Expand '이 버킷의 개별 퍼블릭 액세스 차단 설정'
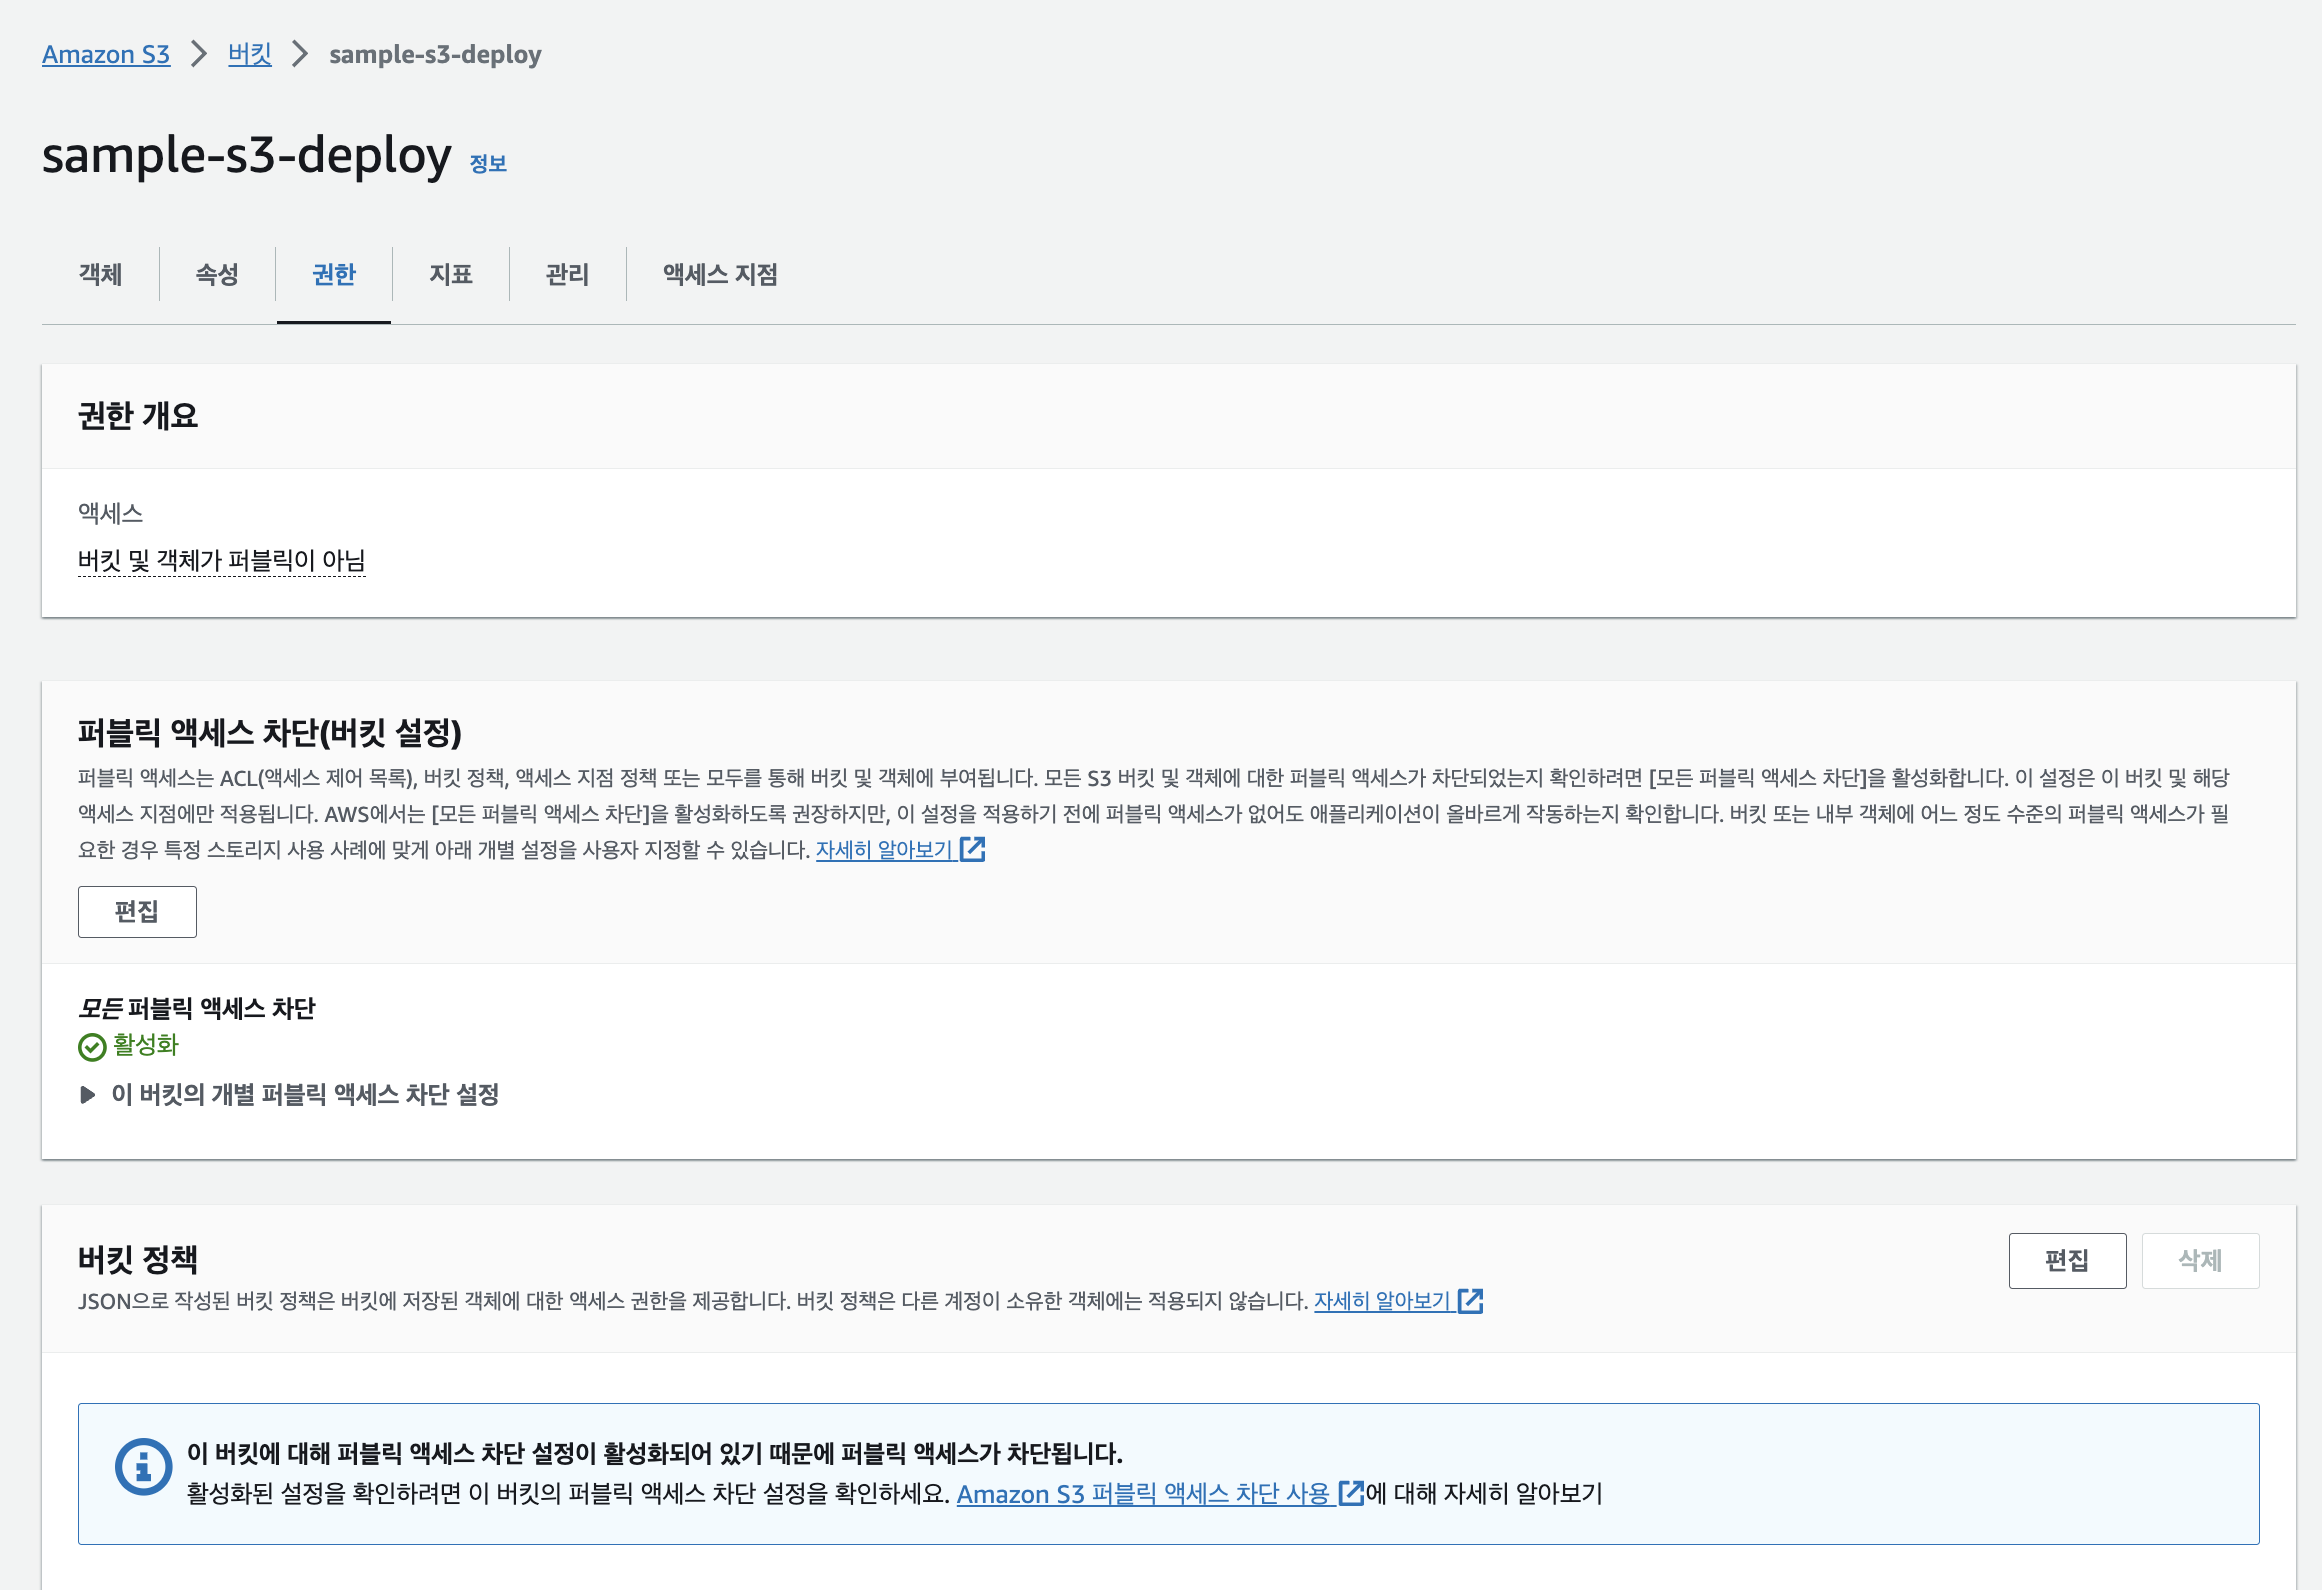 pyautogui.click(x=289, y=1095)
